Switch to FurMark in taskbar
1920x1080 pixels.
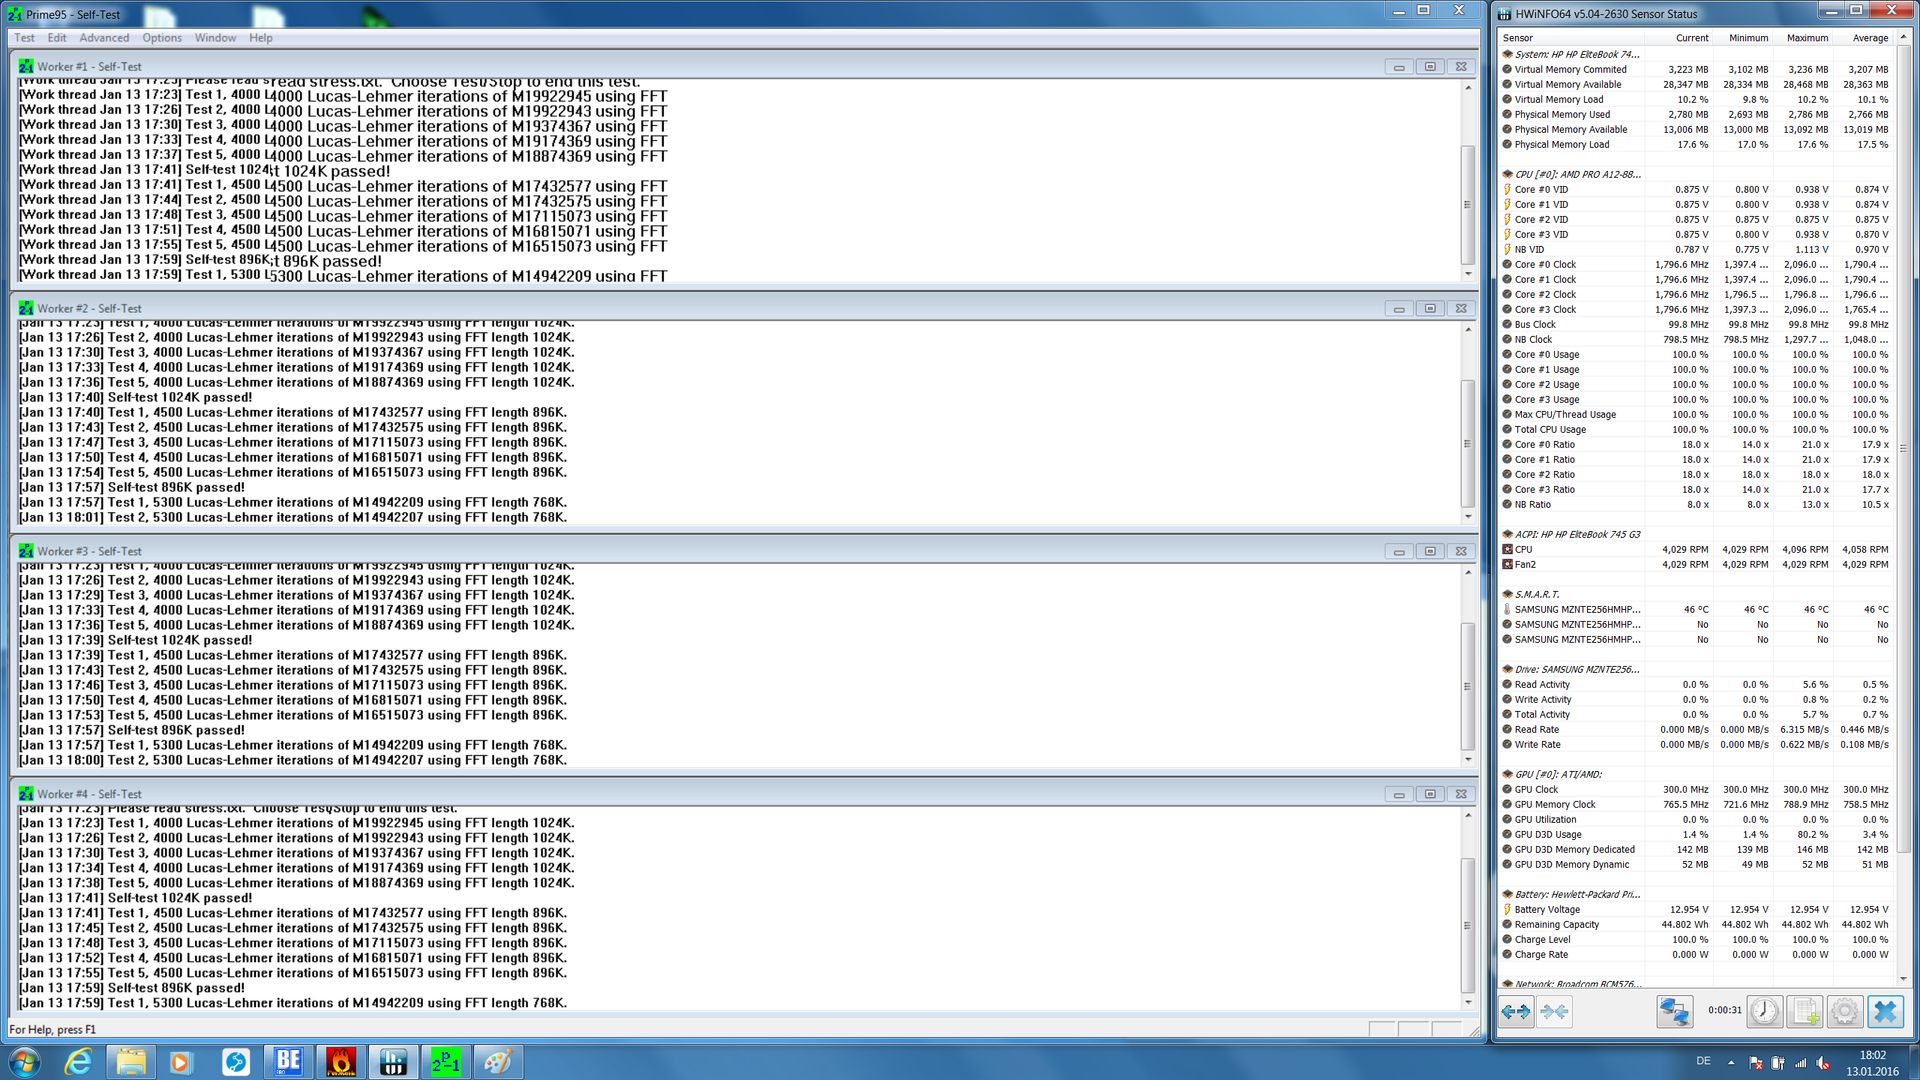coord(340,1061)
